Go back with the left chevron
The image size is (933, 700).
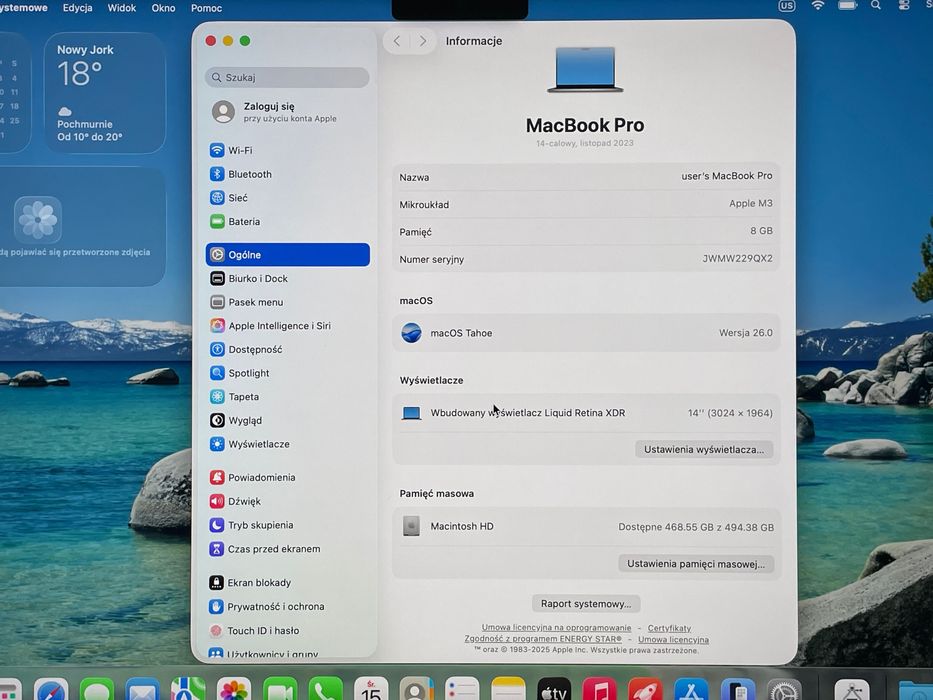pyautogui.click(x=397, y=41)
